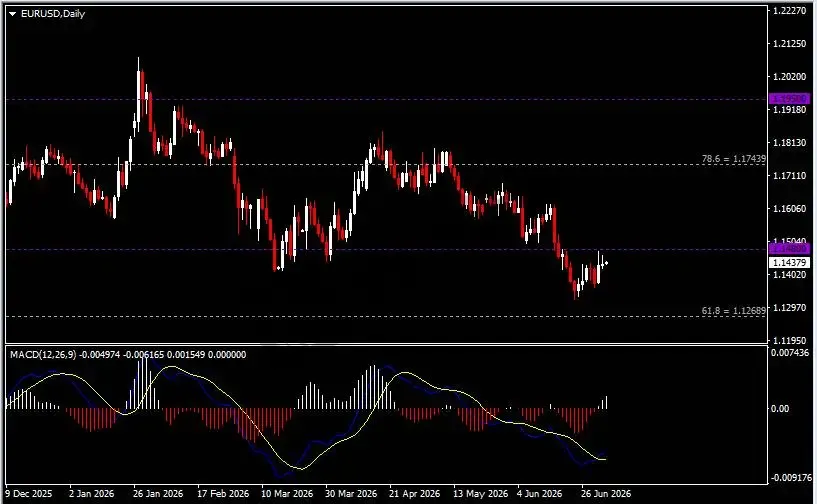Click the MACD(12,26,9) indicator label
The image size is (817, 504).
[43, 354]
